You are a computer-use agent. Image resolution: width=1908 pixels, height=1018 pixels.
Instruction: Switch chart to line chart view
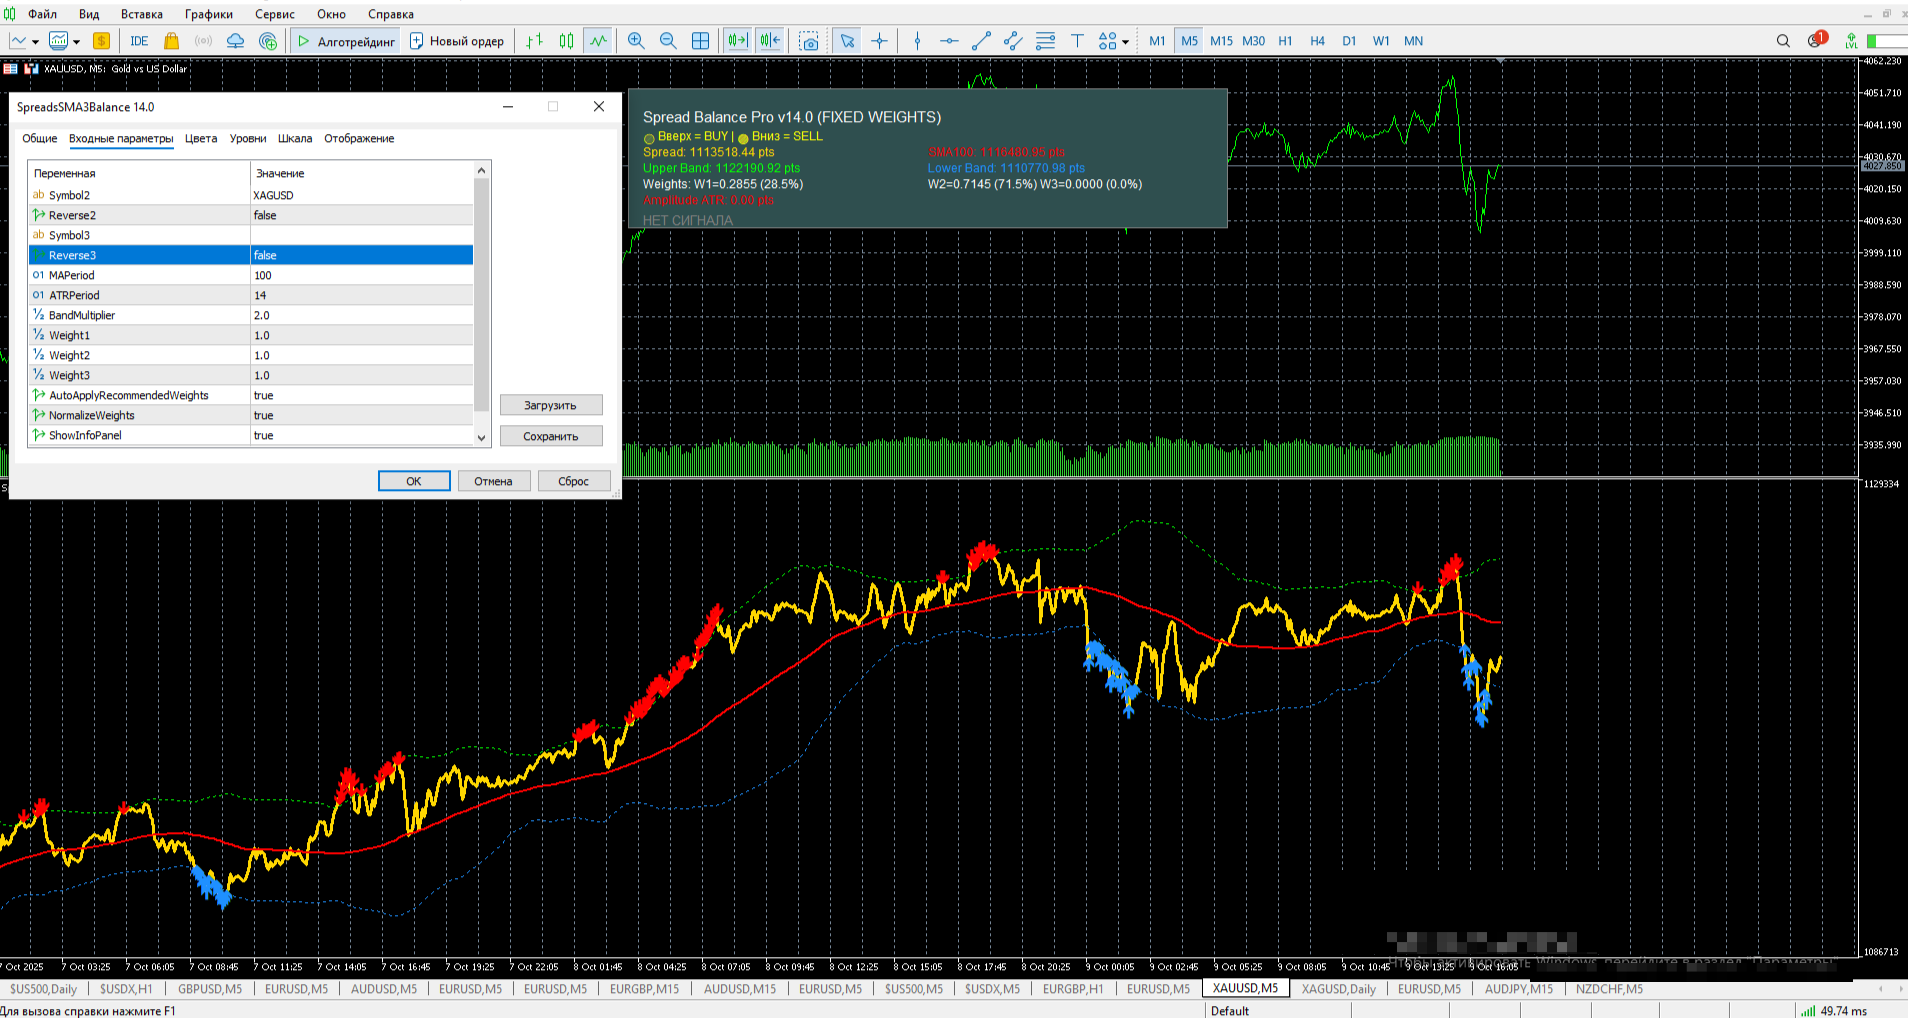[x=598, y=41]
